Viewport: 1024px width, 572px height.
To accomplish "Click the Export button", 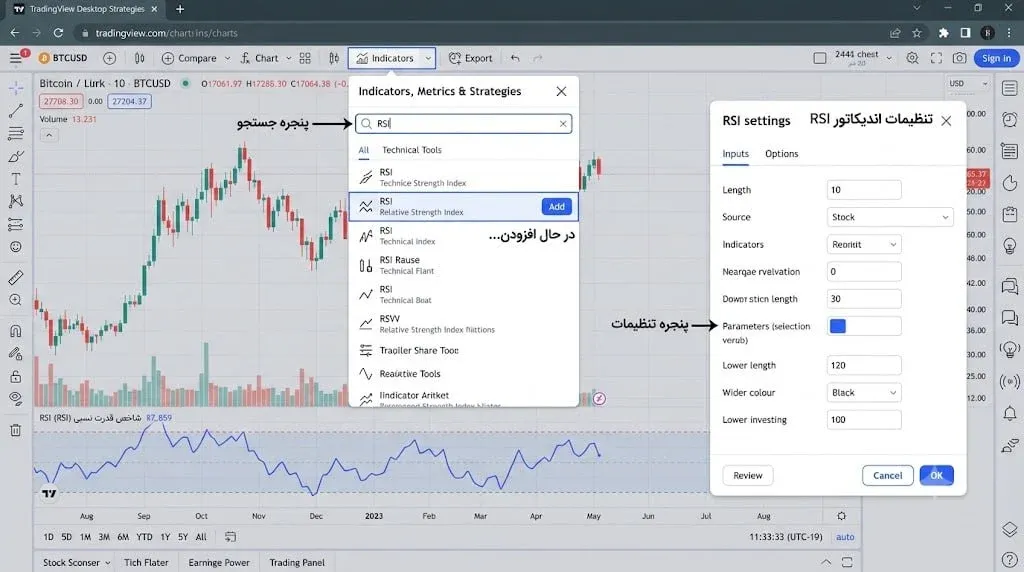I will pos(470,58).
